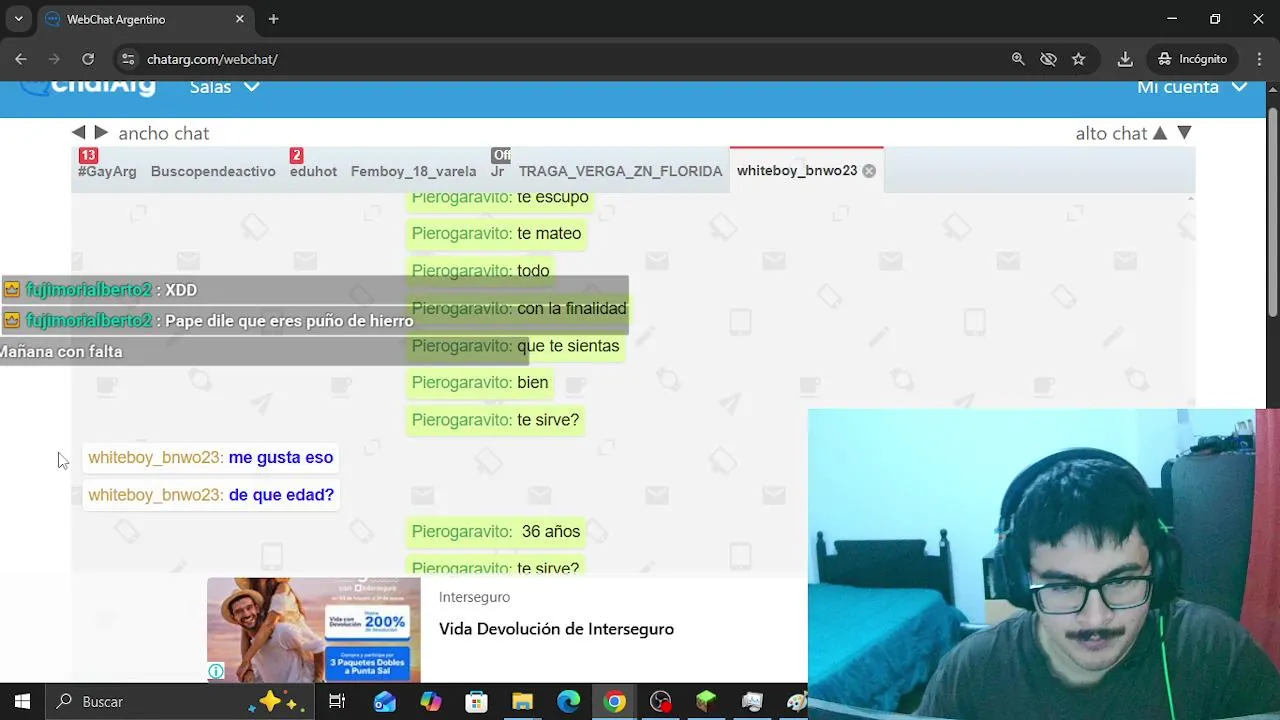Open the Femboy_18_varela chat tab
The height and width of the screenshot is (720, 1280).
point(413,171)
